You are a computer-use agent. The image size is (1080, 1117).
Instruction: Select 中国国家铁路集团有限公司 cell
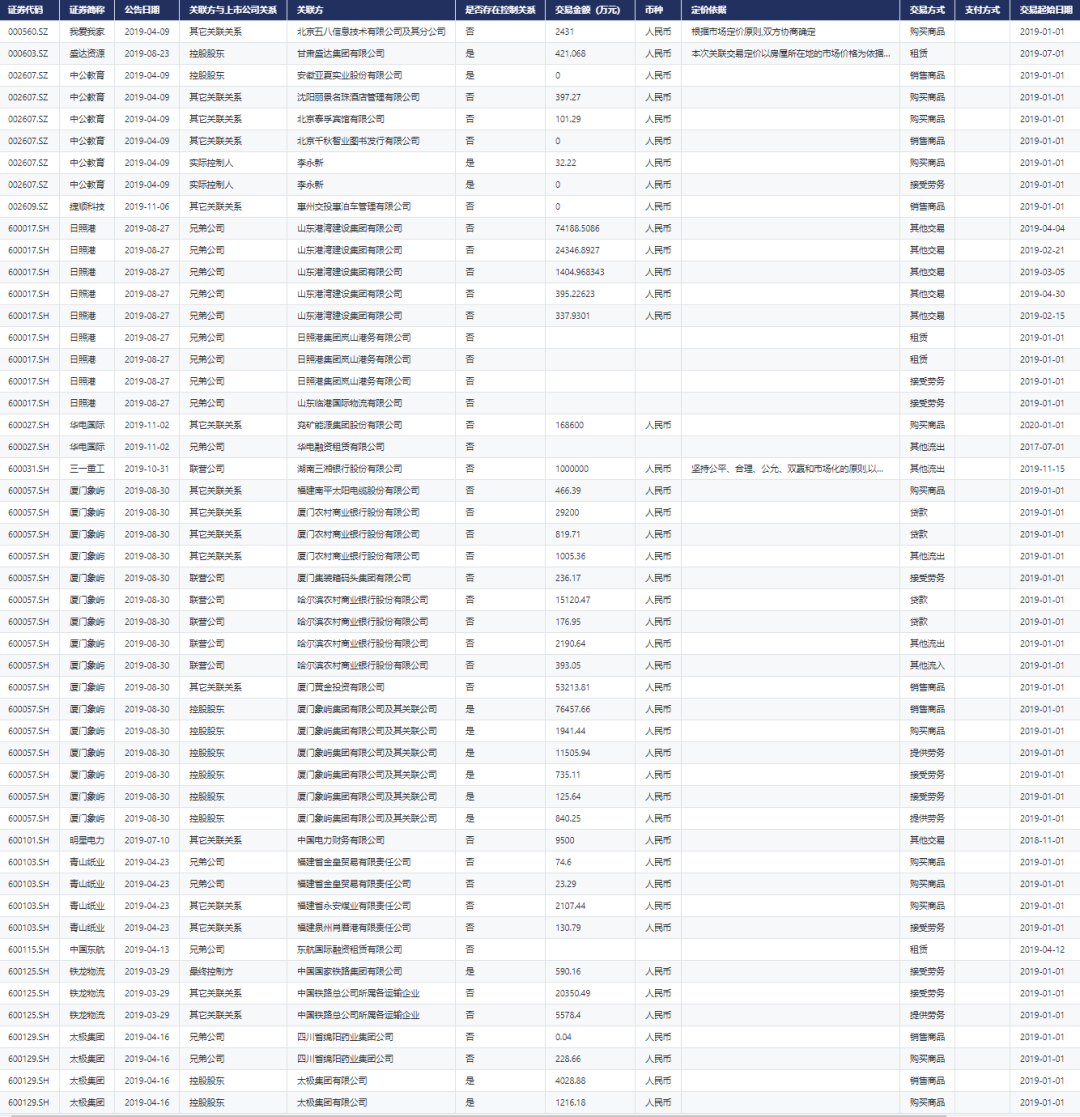349,972
